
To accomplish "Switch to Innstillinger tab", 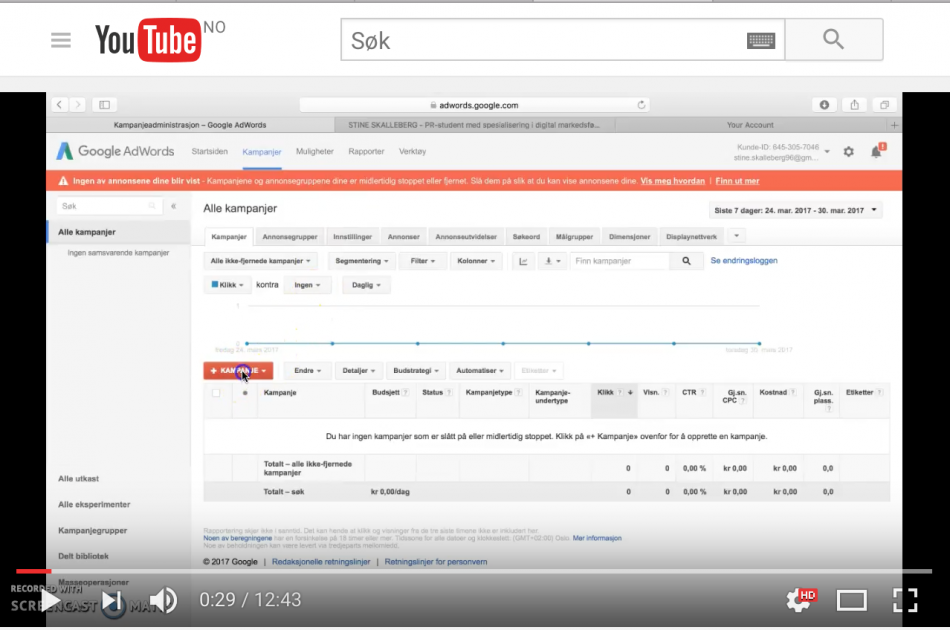I will (x=352, y=237).
